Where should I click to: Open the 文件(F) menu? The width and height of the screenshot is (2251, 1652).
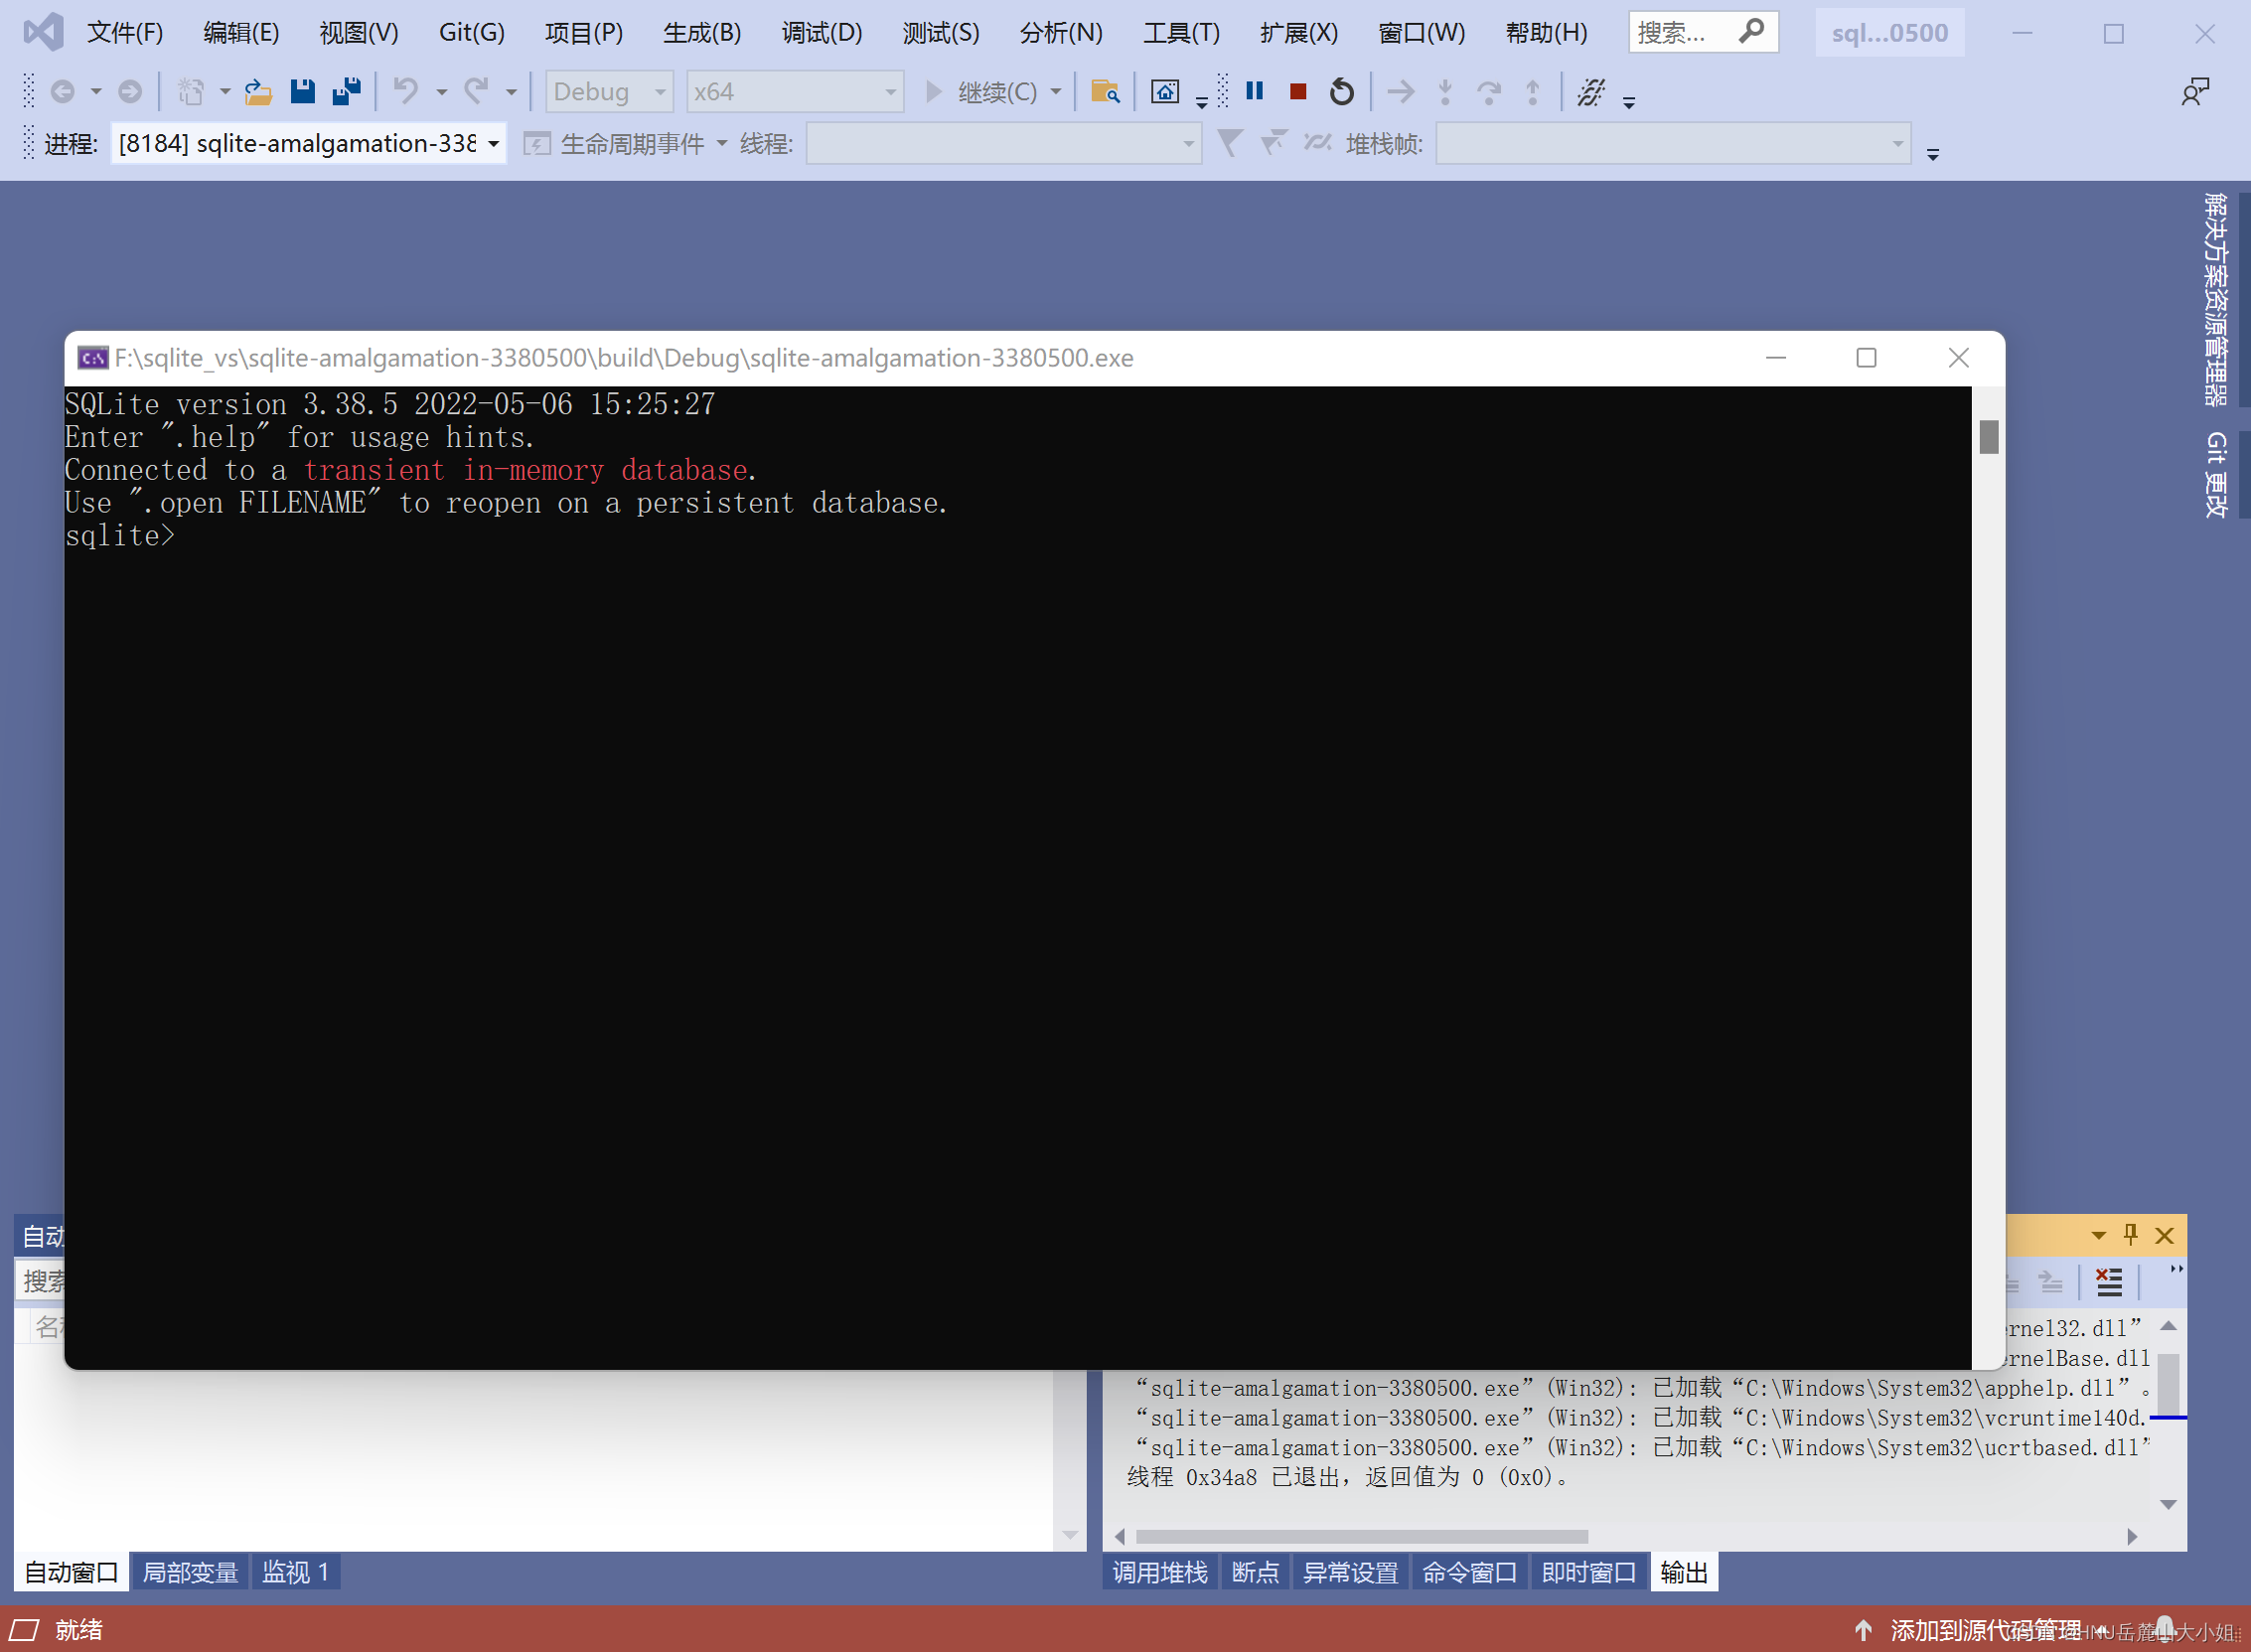[x=125, y=32]
